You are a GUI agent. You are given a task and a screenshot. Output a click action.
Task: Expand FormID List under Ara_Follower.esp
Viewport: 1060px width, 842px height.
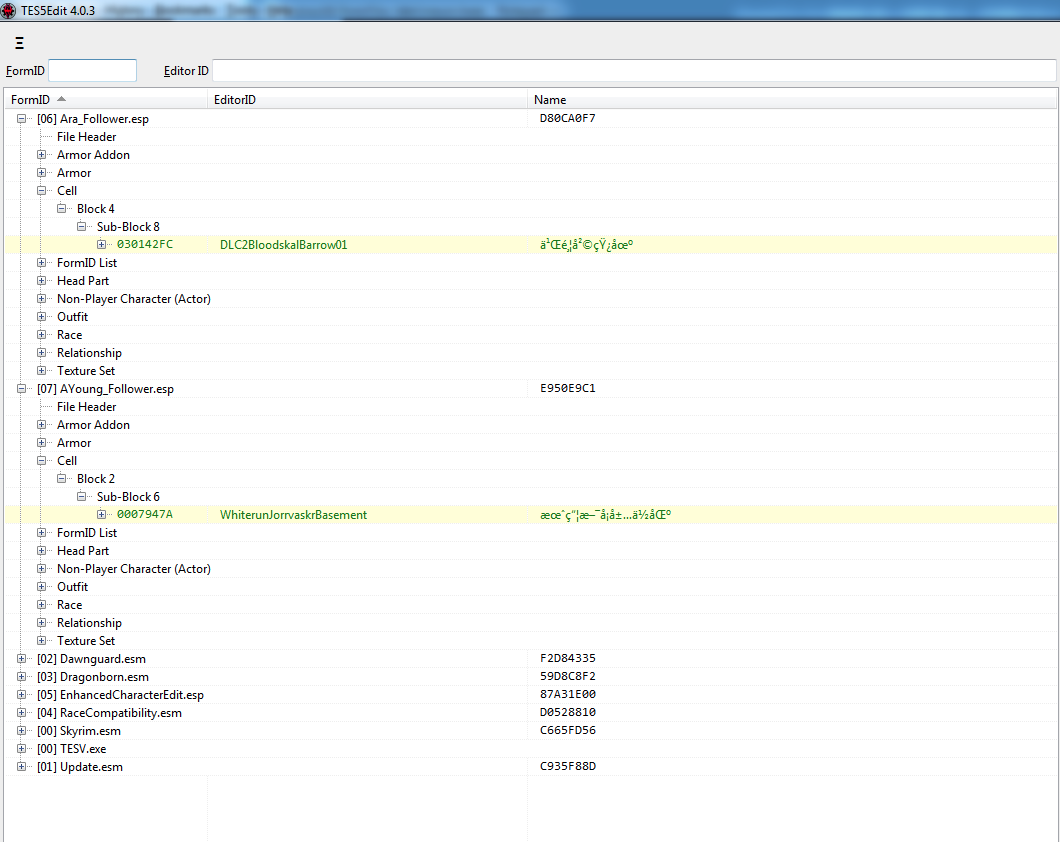pos(41,262)
